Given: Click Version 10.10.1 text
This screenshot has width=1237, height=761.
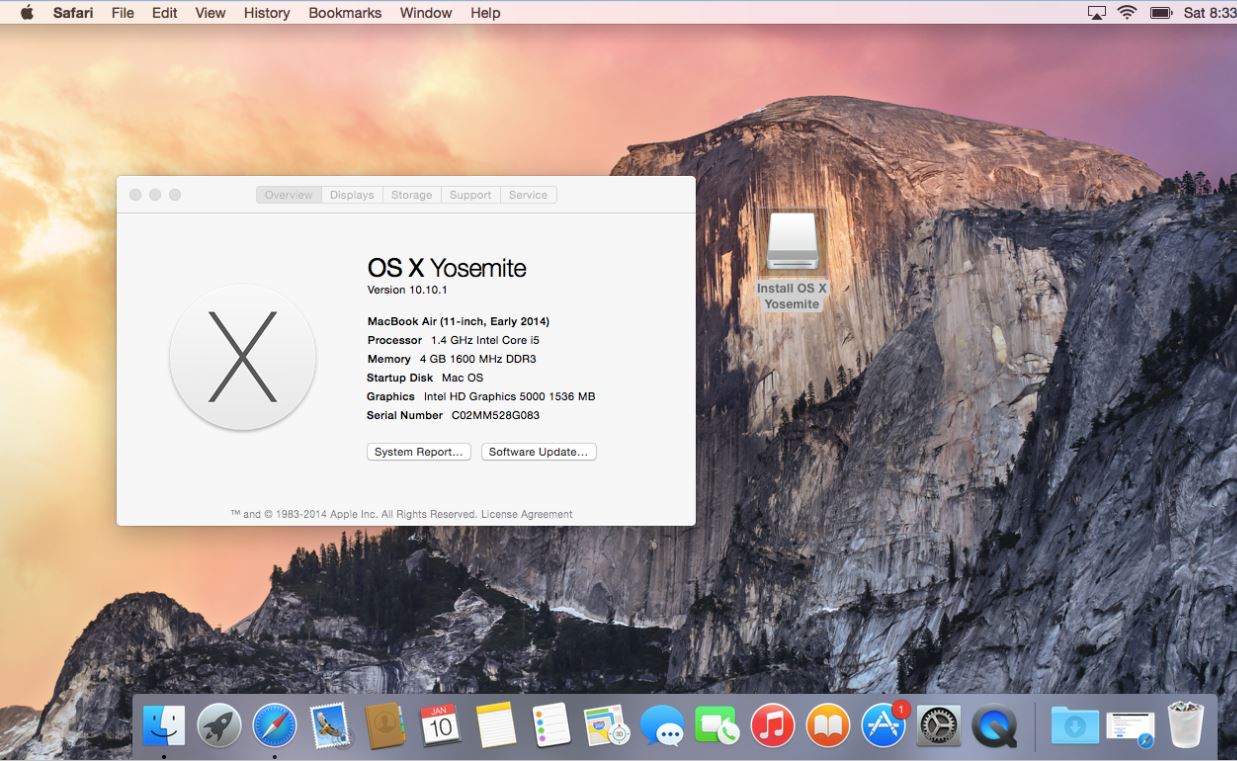Looking at the screenshot, I should 407,290.
